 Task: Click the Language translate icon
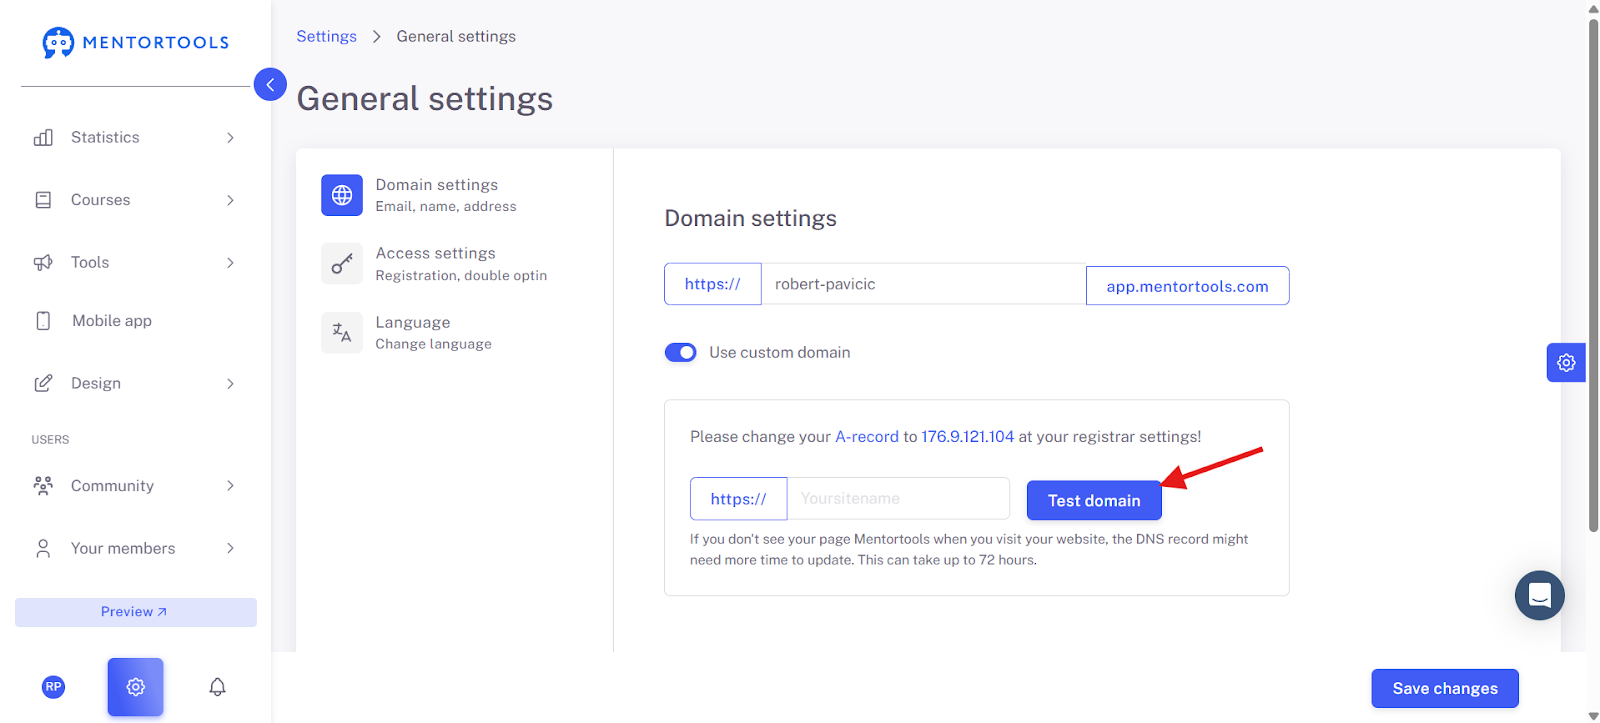(x=342, y=333)
